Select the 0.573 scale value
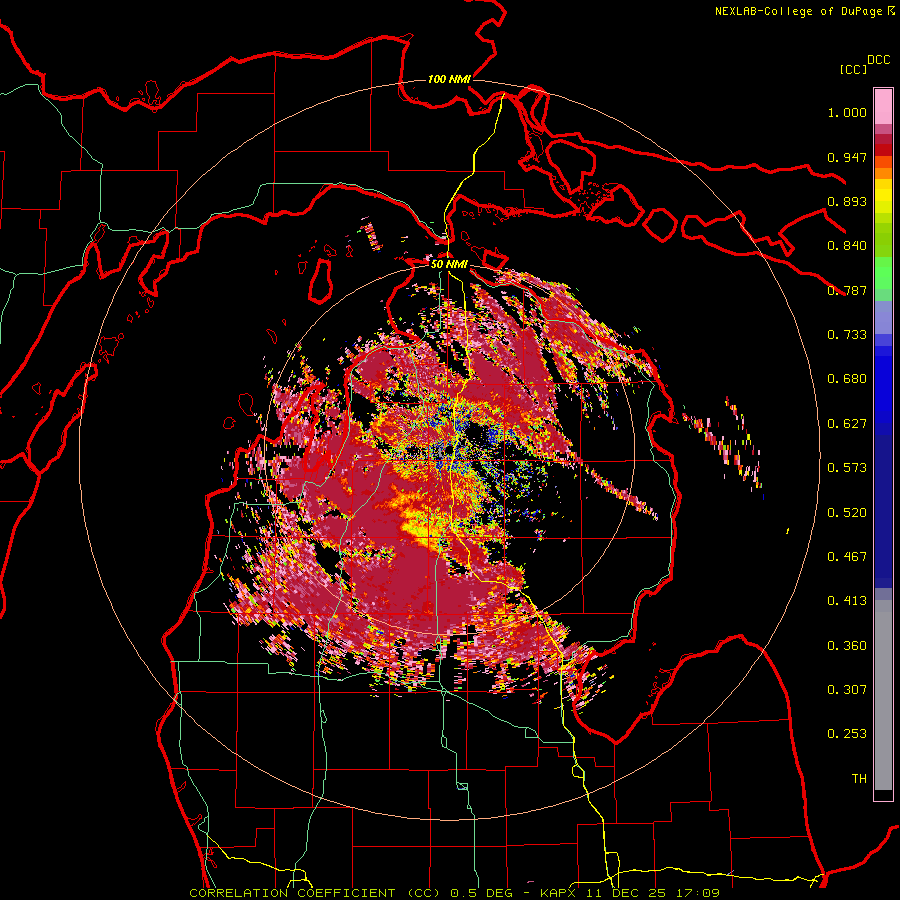Screen dimensions: 900x900 click(847, 468)
